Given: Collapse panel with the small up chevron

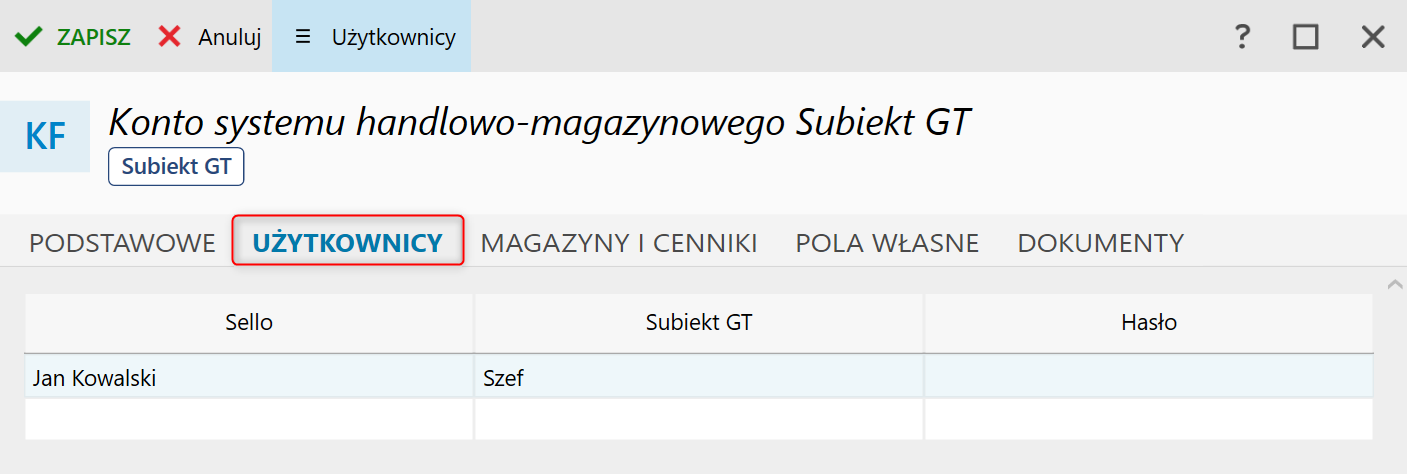Looking at the screenshot, I should click(1395, 286).
